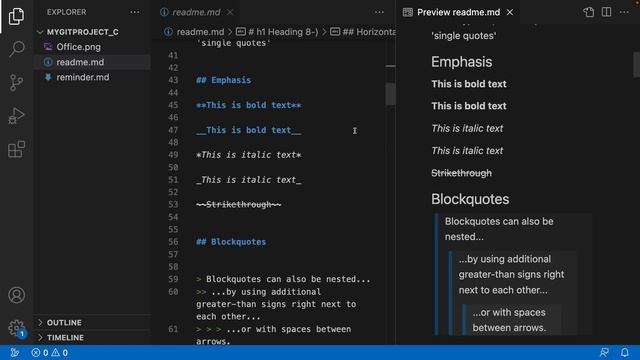This screenshot has width=640, height=360.
Task: Open the Explorer view in activity bar
Action: click(x=16, y=16)
